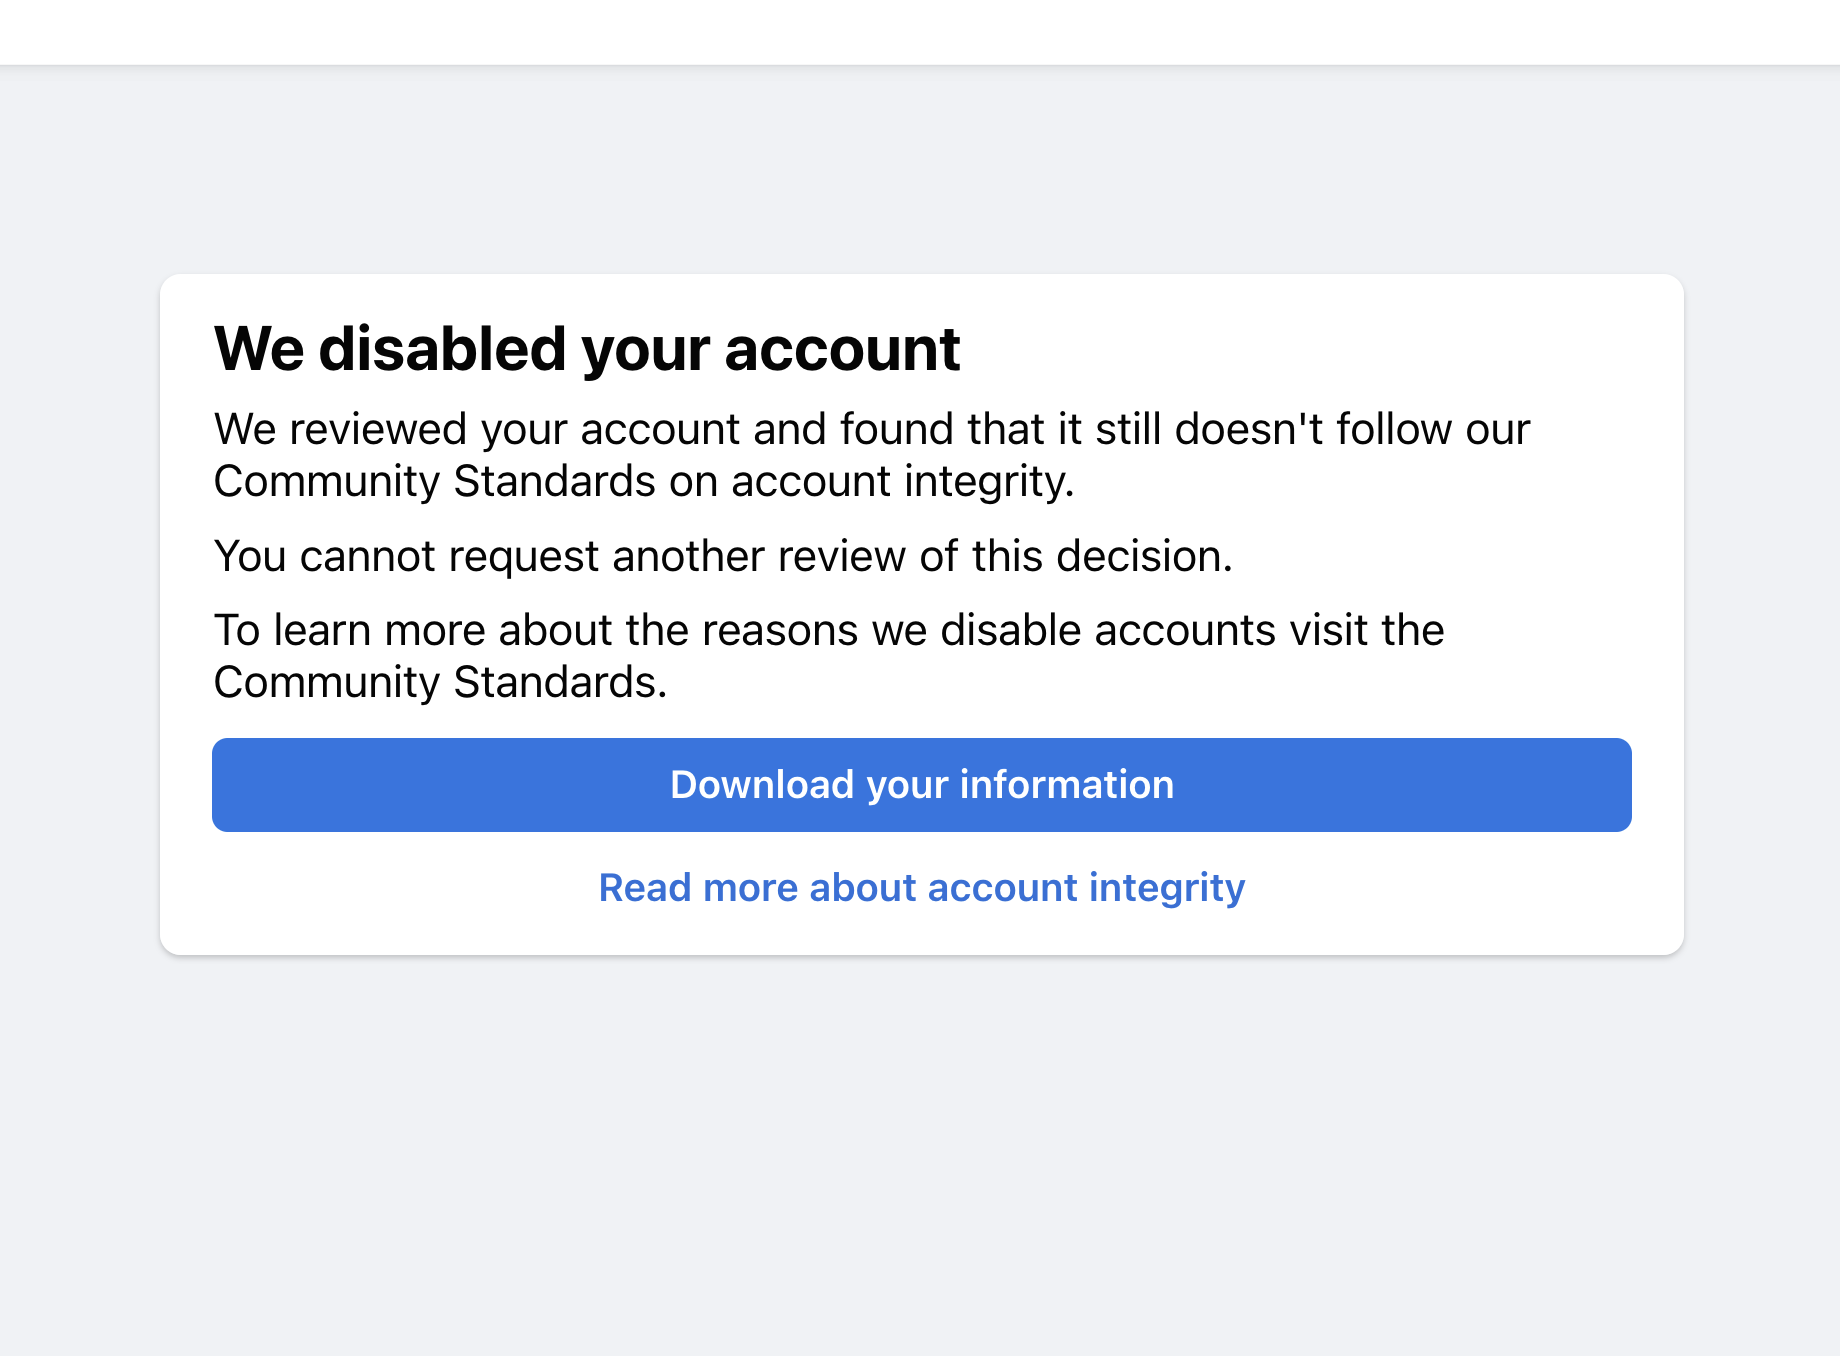
Task: Click the word 'Download' on the blue button
Action: pos(762,785)
